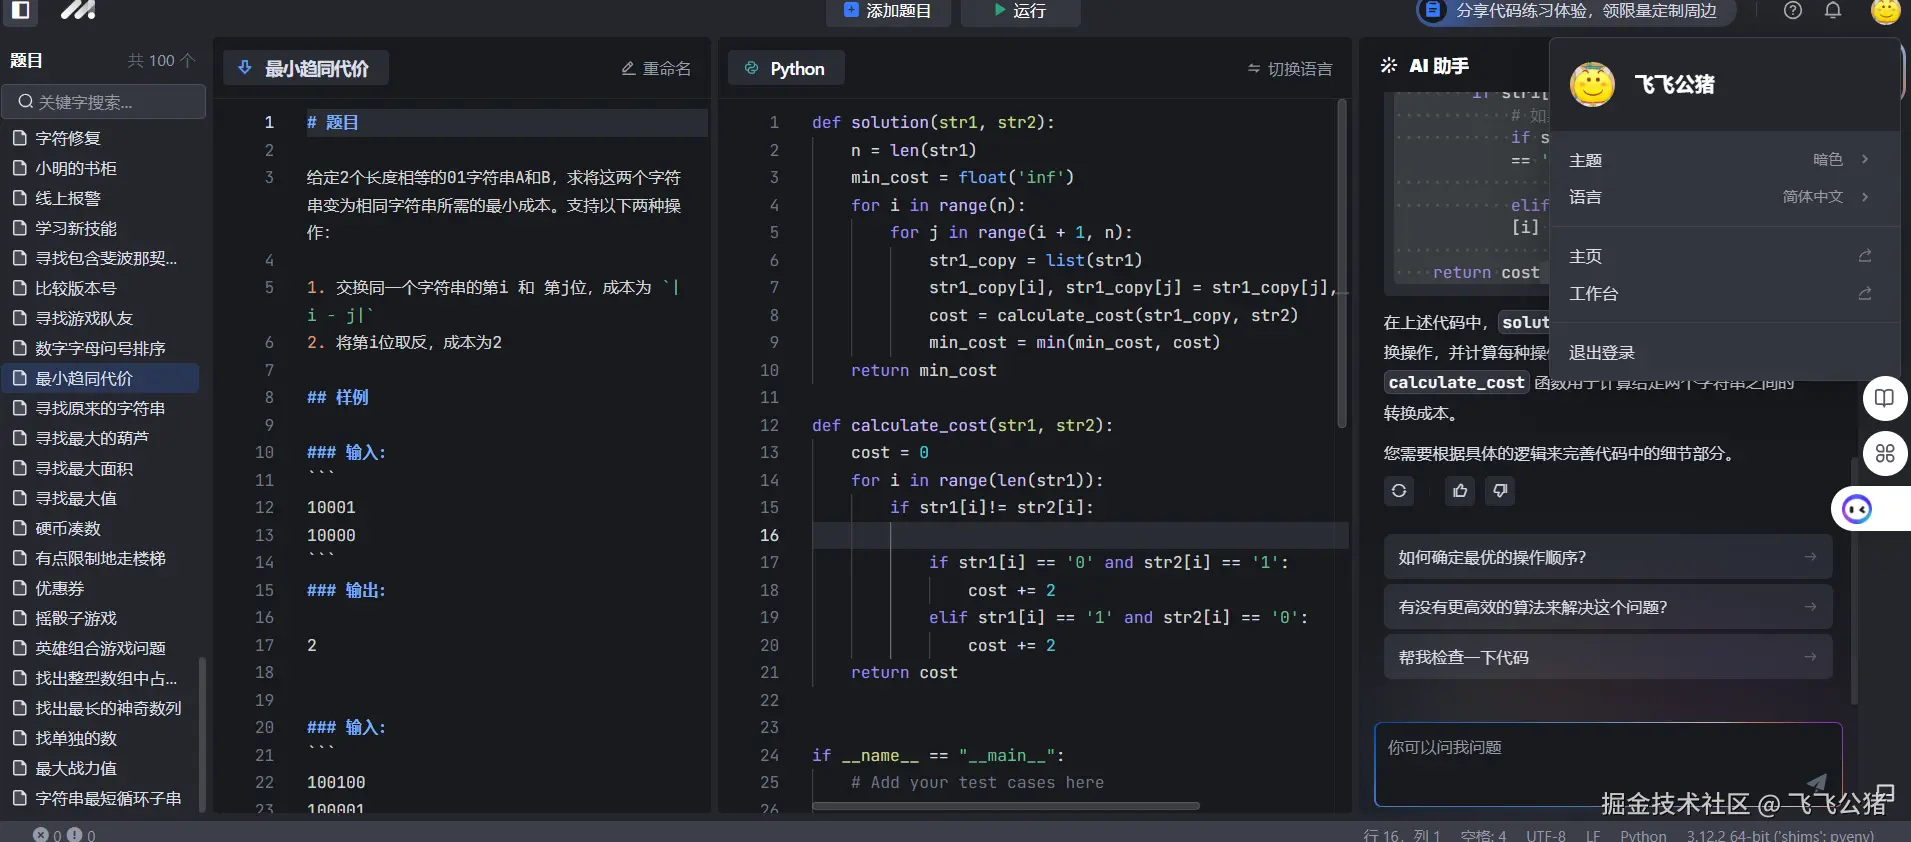Open the 比较版本号 problem
The height and width of the screenshot is (842, 1911).
click(101, 288)
